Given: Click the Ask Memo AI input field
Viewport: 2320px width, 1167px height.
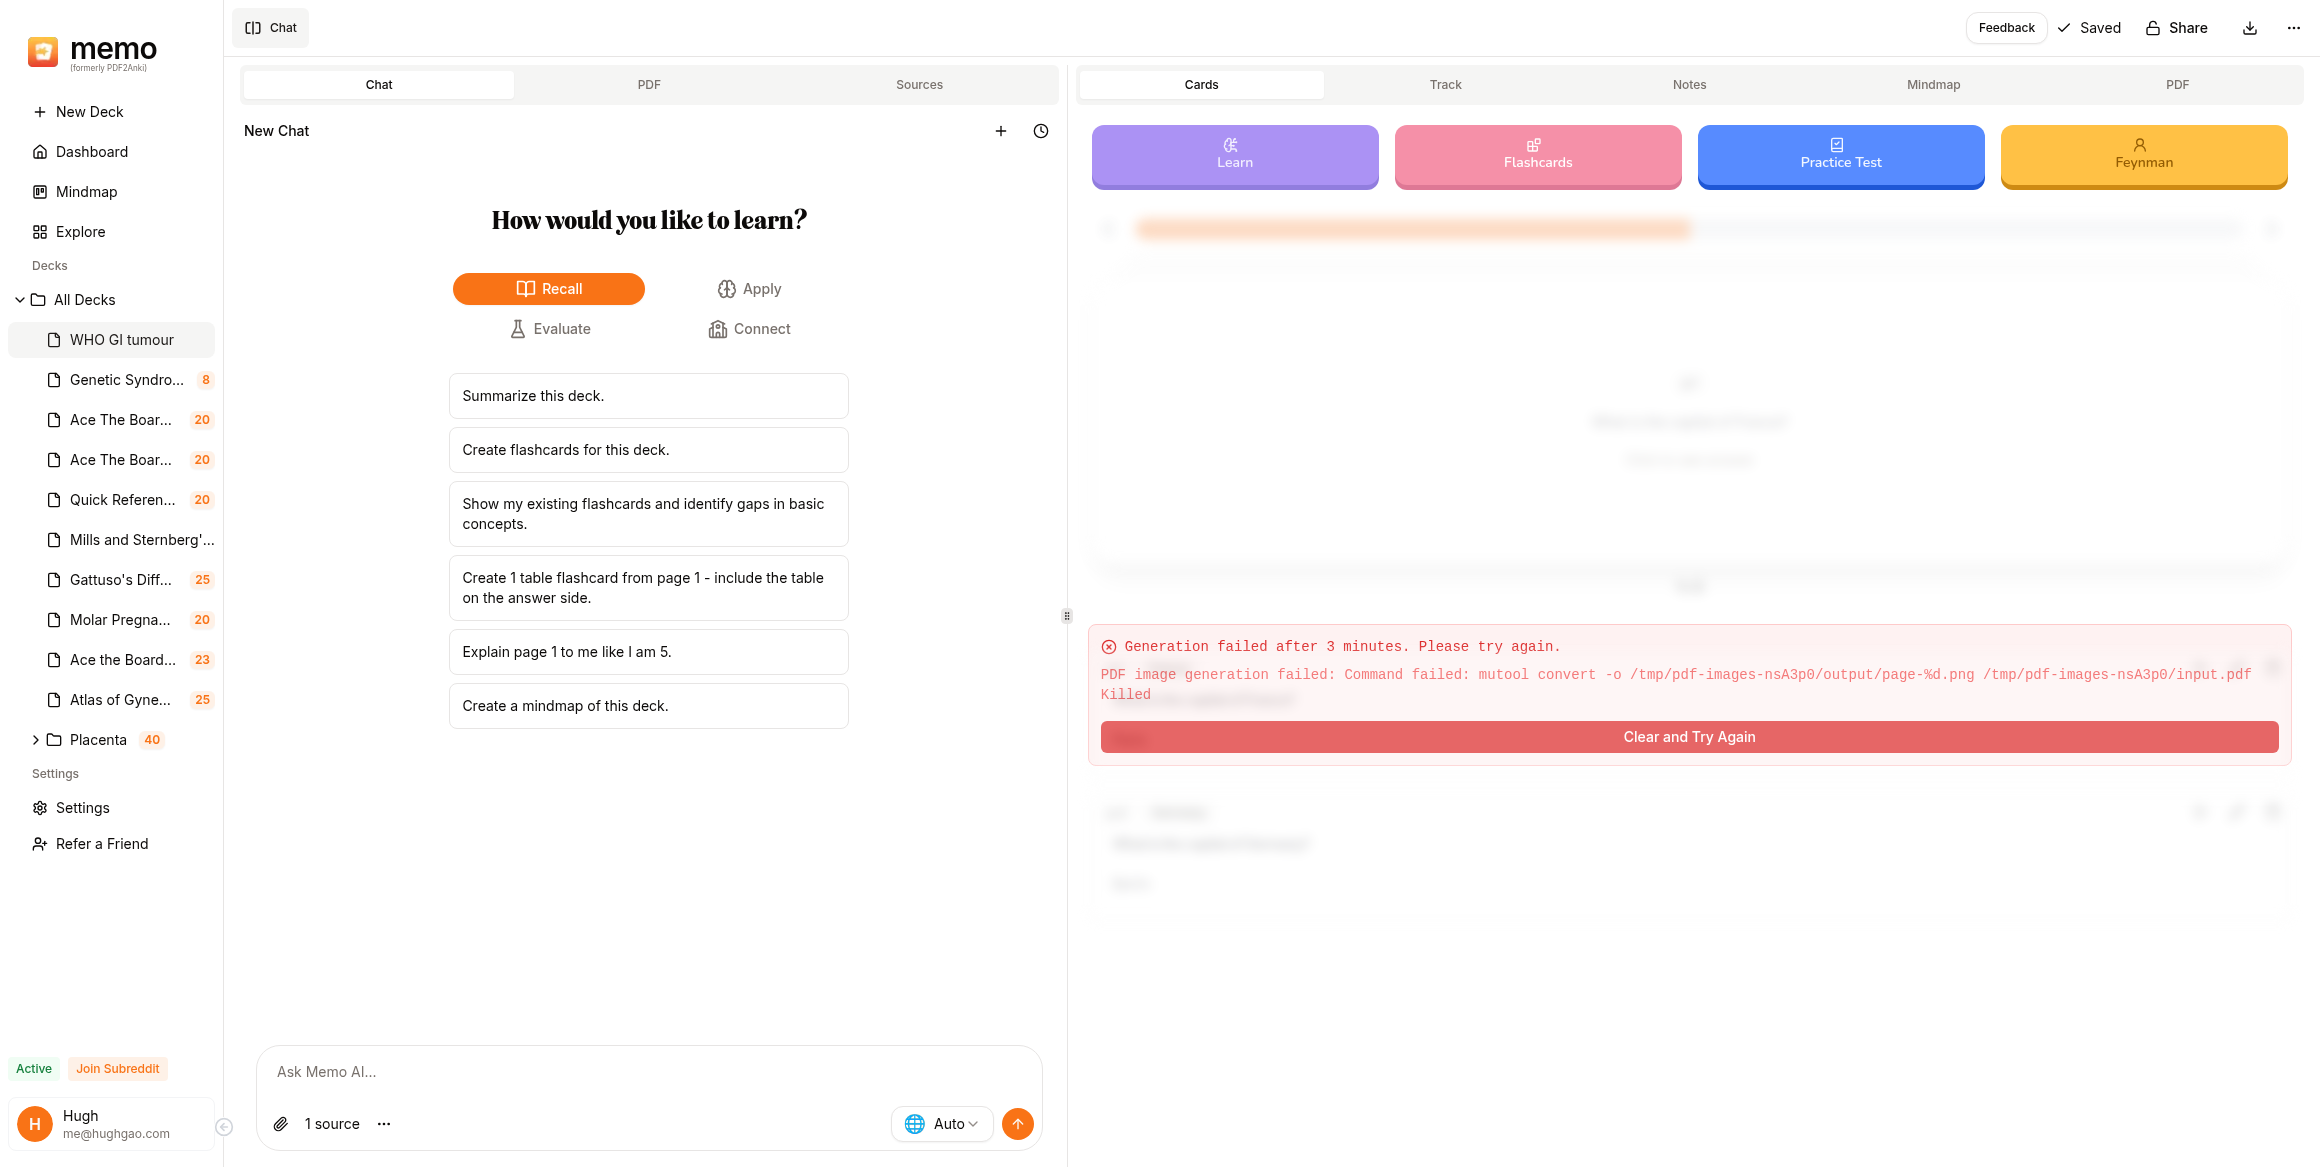Looking at the screenshot, I should [648, 1072].
